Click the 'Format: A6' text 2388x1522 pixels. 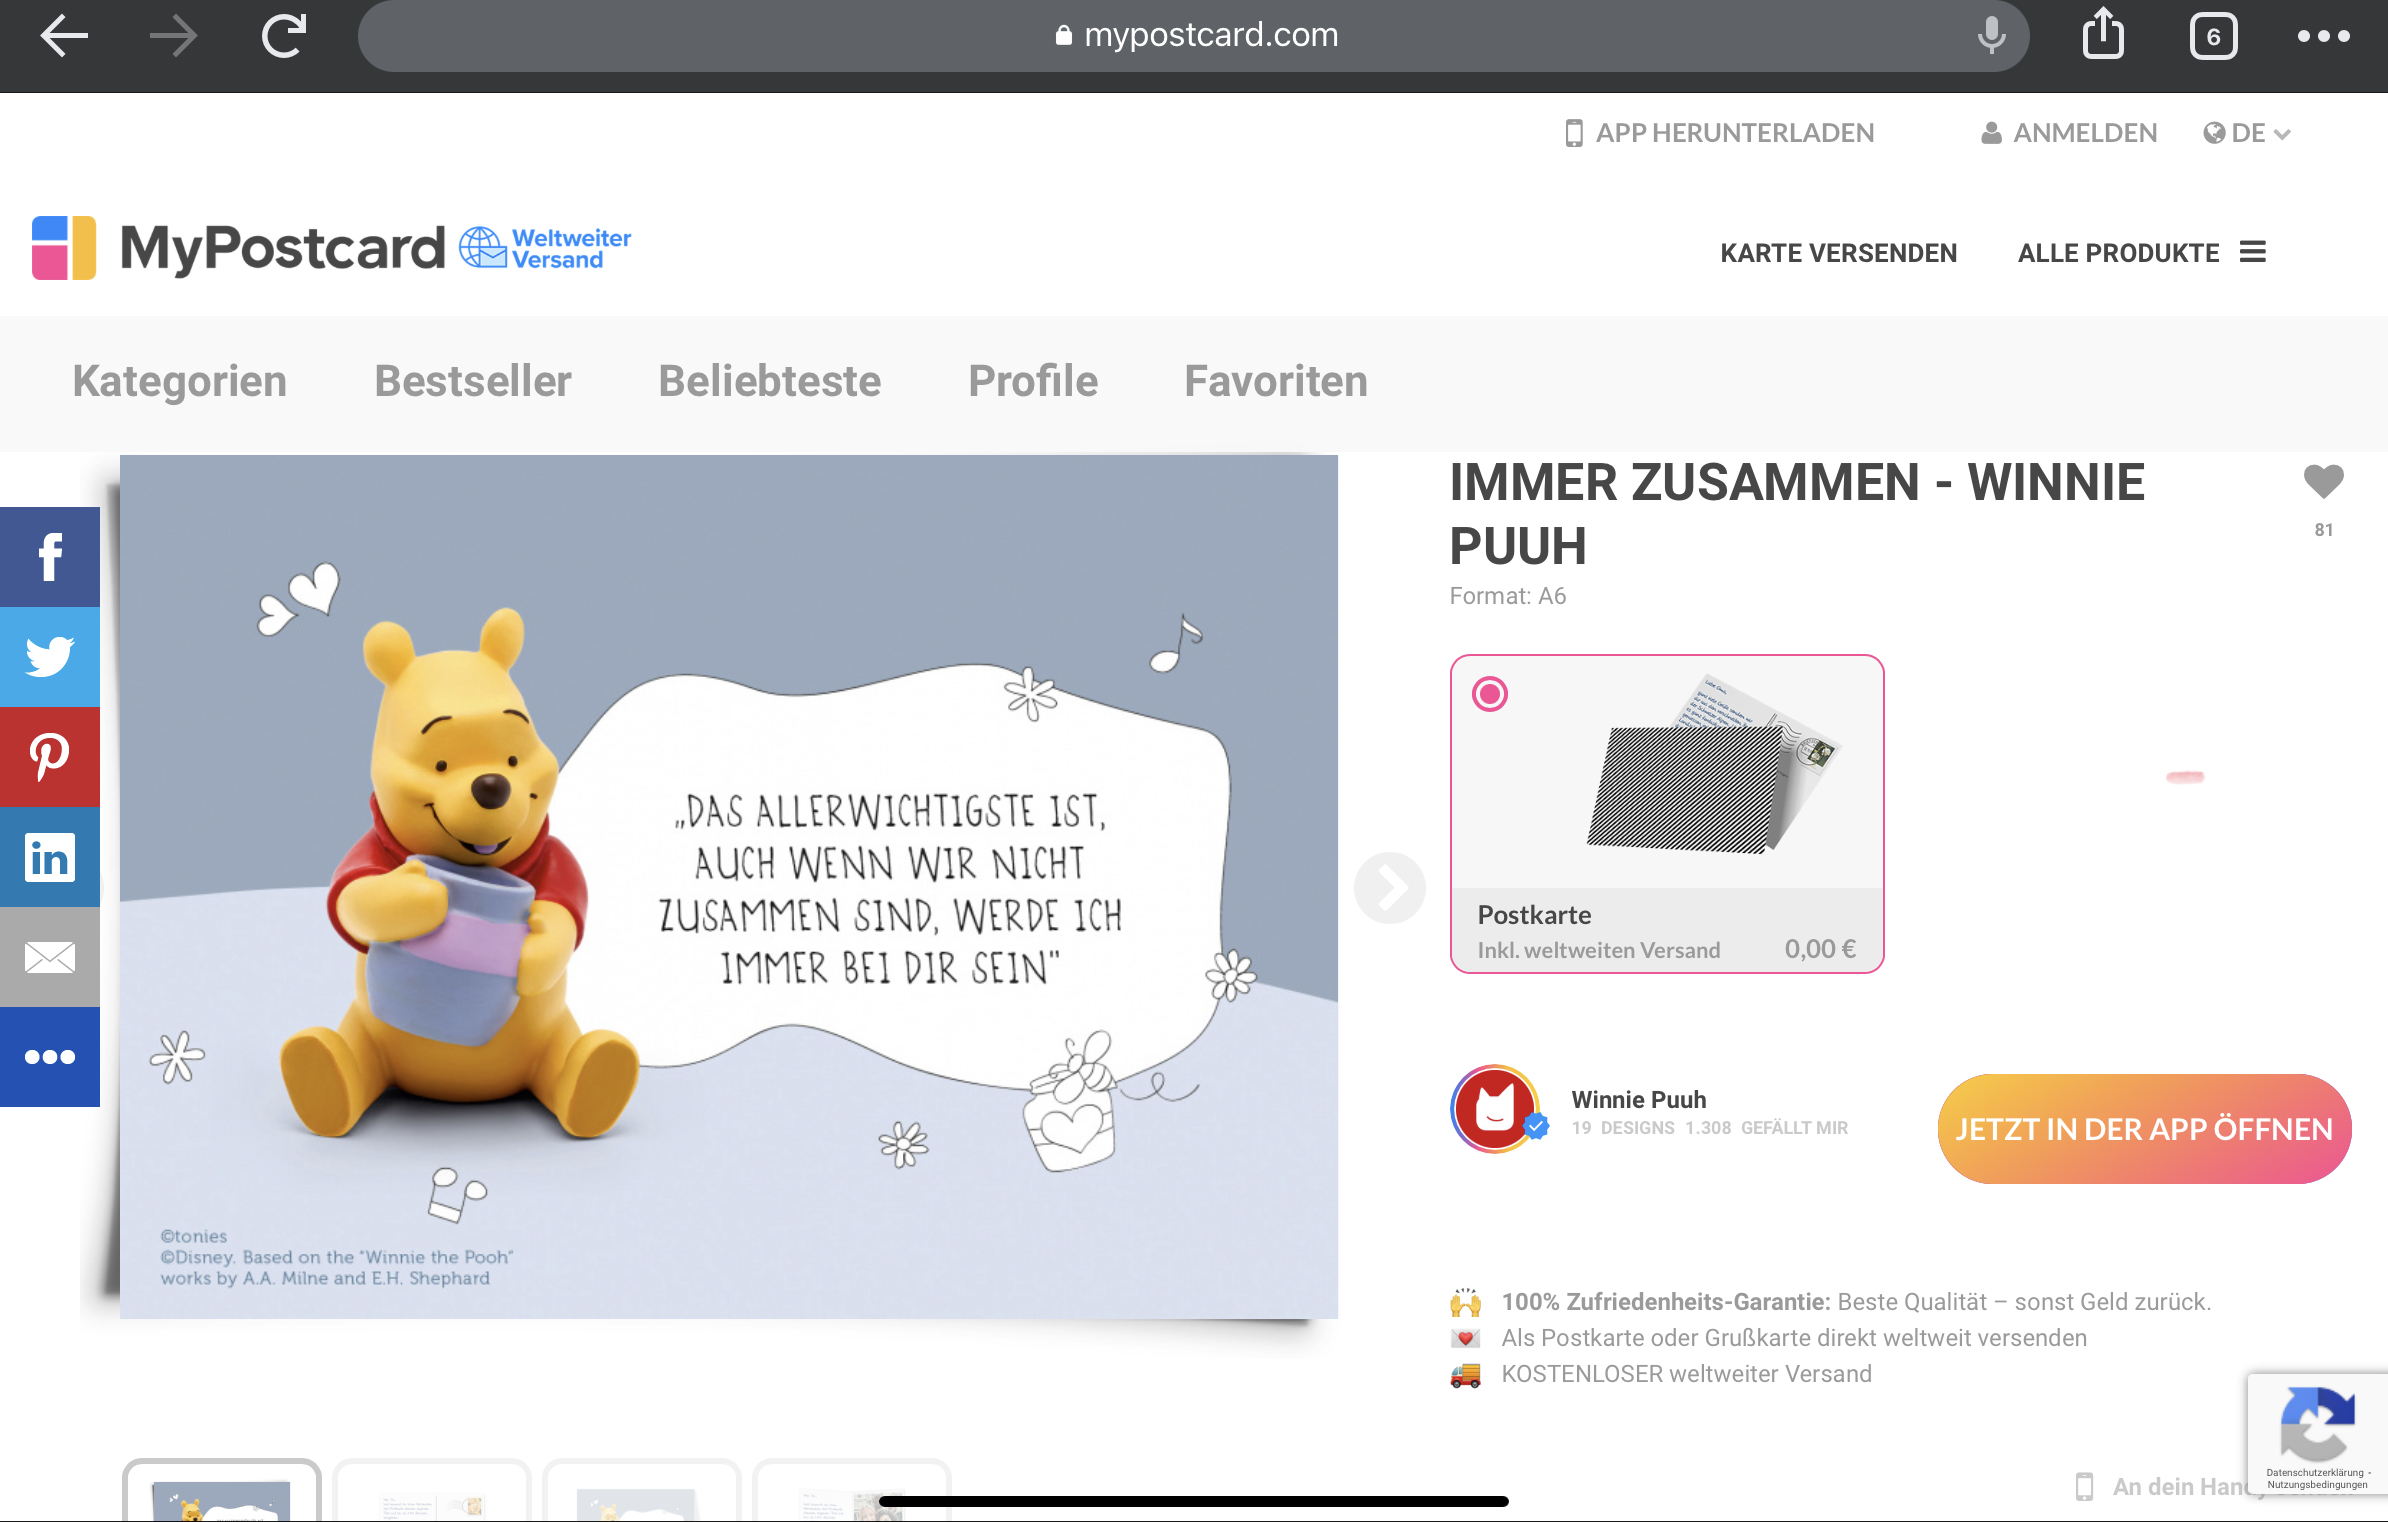(1508, 596)
